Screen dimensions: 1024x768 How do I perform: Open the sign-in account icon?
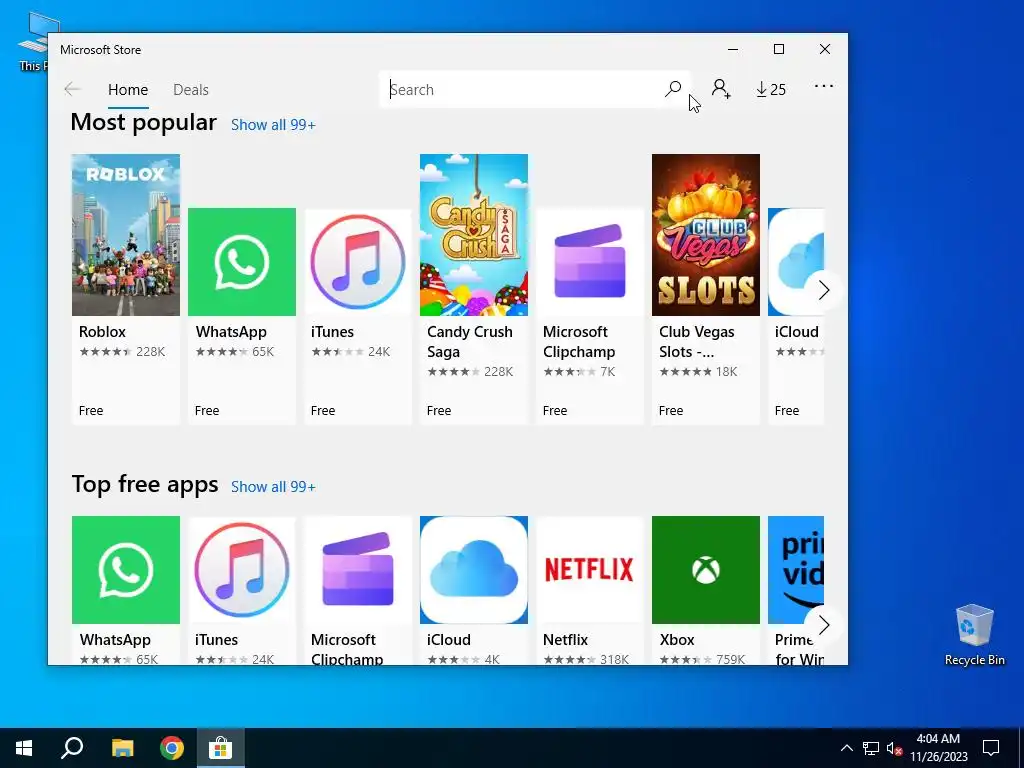click(721, 89)
